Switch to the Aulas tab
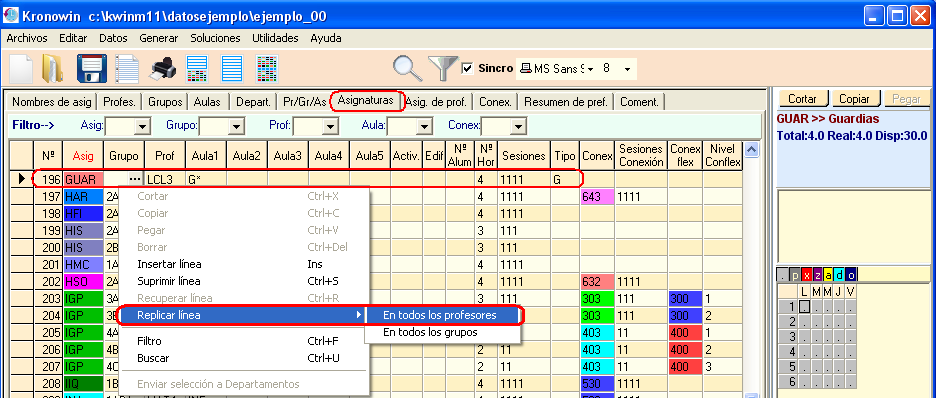The image size is (936, 398). point(207,102)
